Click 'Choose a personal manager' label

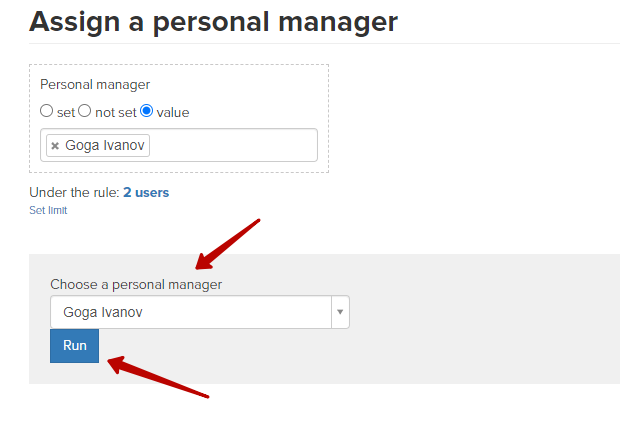pyautogui.click(x=136, y=284)
